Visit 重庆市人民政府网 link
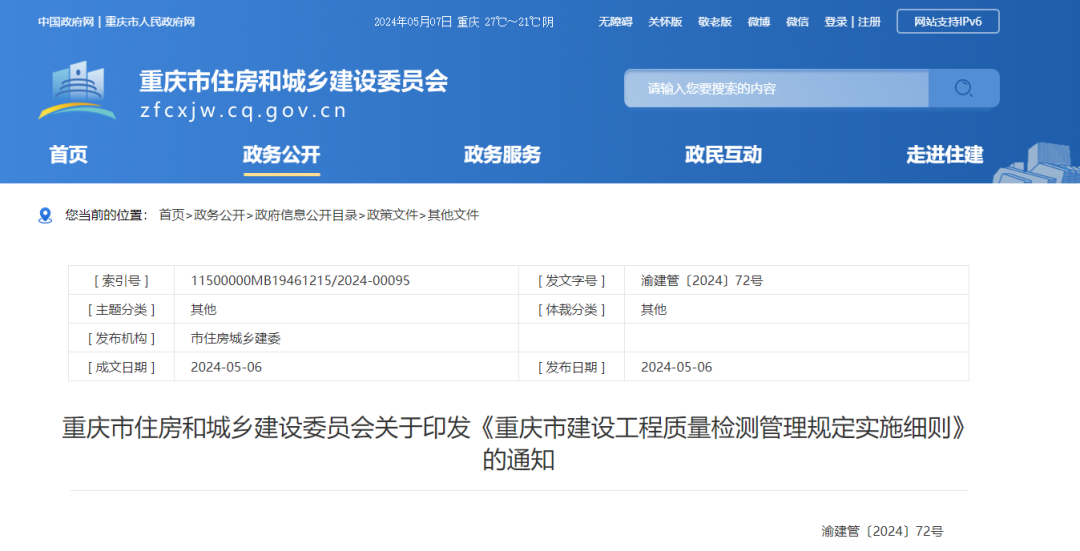 click(150, 22)
